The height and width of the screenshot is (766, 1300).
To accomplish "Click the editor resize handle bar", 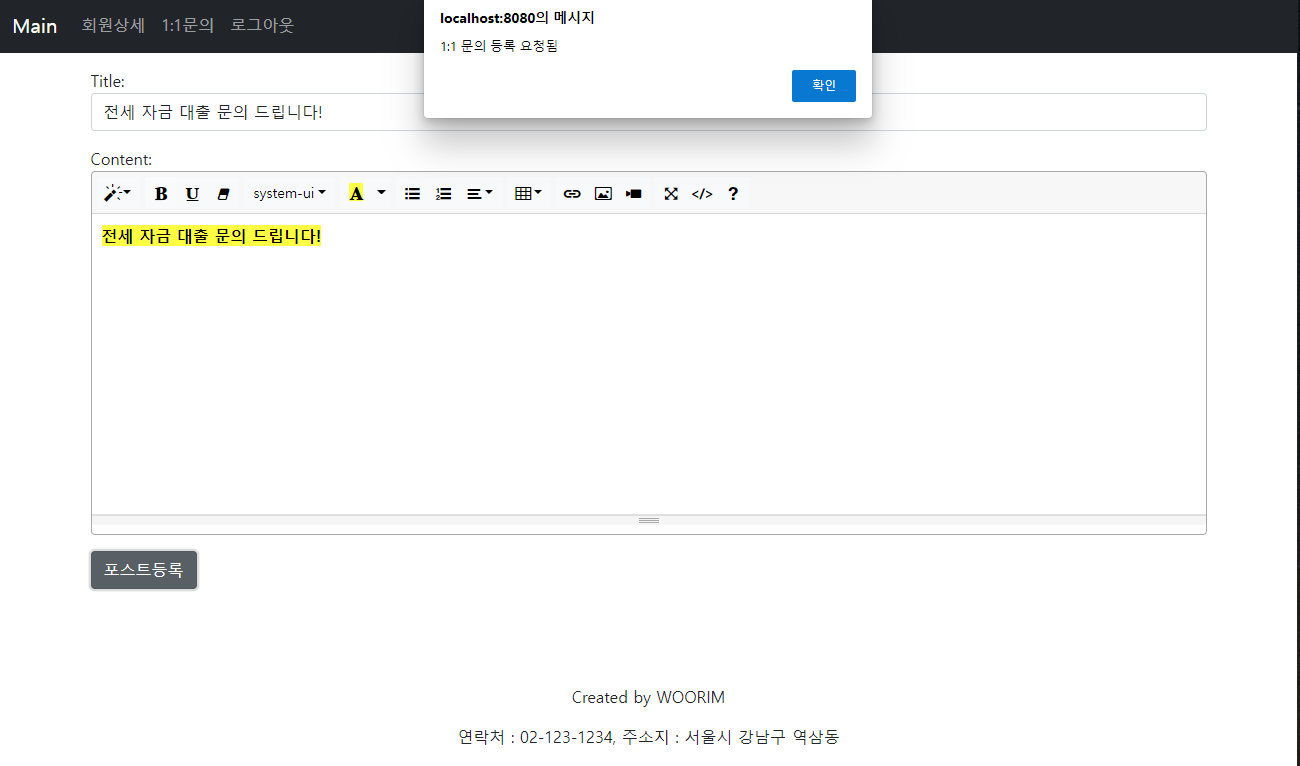I will tap(649, 520).
